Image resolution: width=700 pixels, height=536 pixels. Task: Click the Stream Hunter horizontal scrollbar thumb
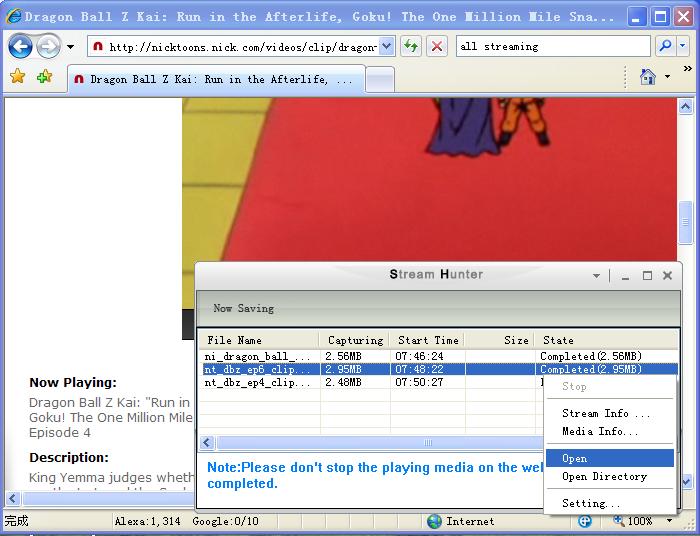(379, 443)
